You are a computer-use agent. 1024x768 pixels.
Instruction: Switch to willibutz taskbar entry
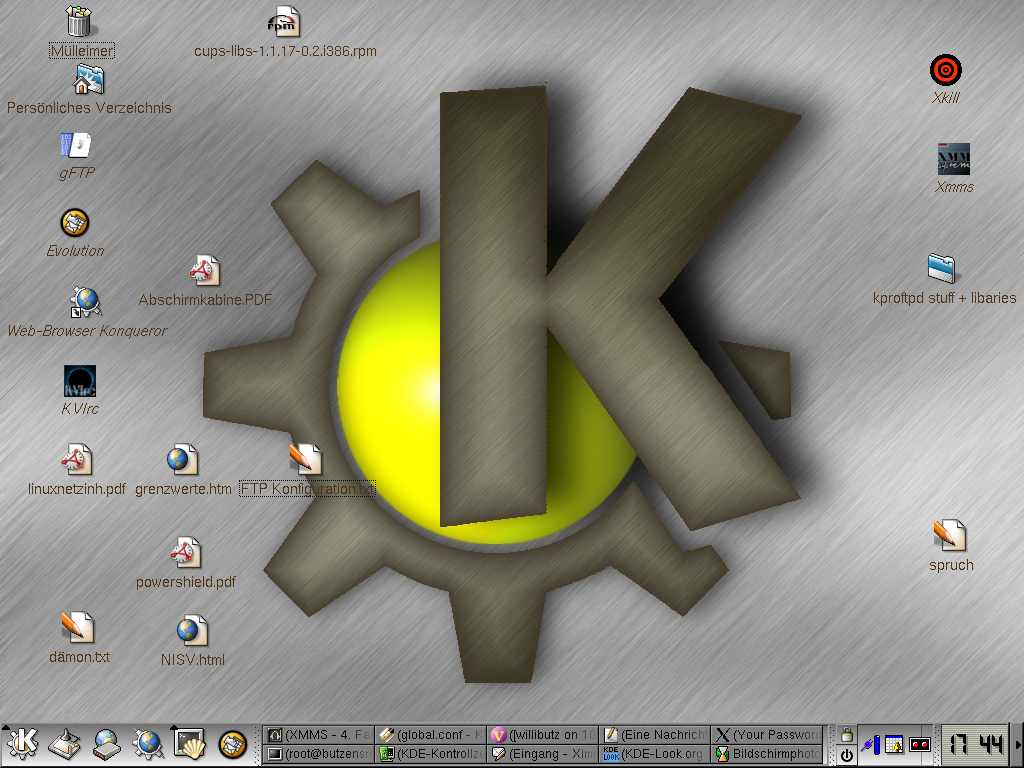[543, 735]
